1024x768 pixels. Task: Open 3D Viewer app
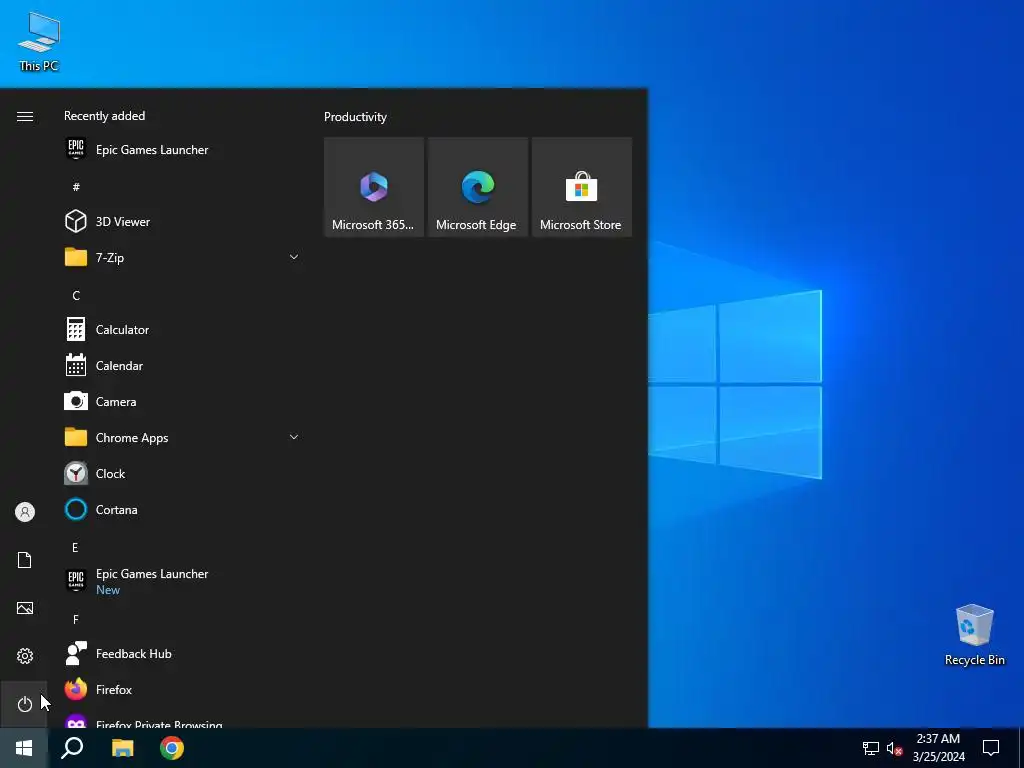coord(183,221)
